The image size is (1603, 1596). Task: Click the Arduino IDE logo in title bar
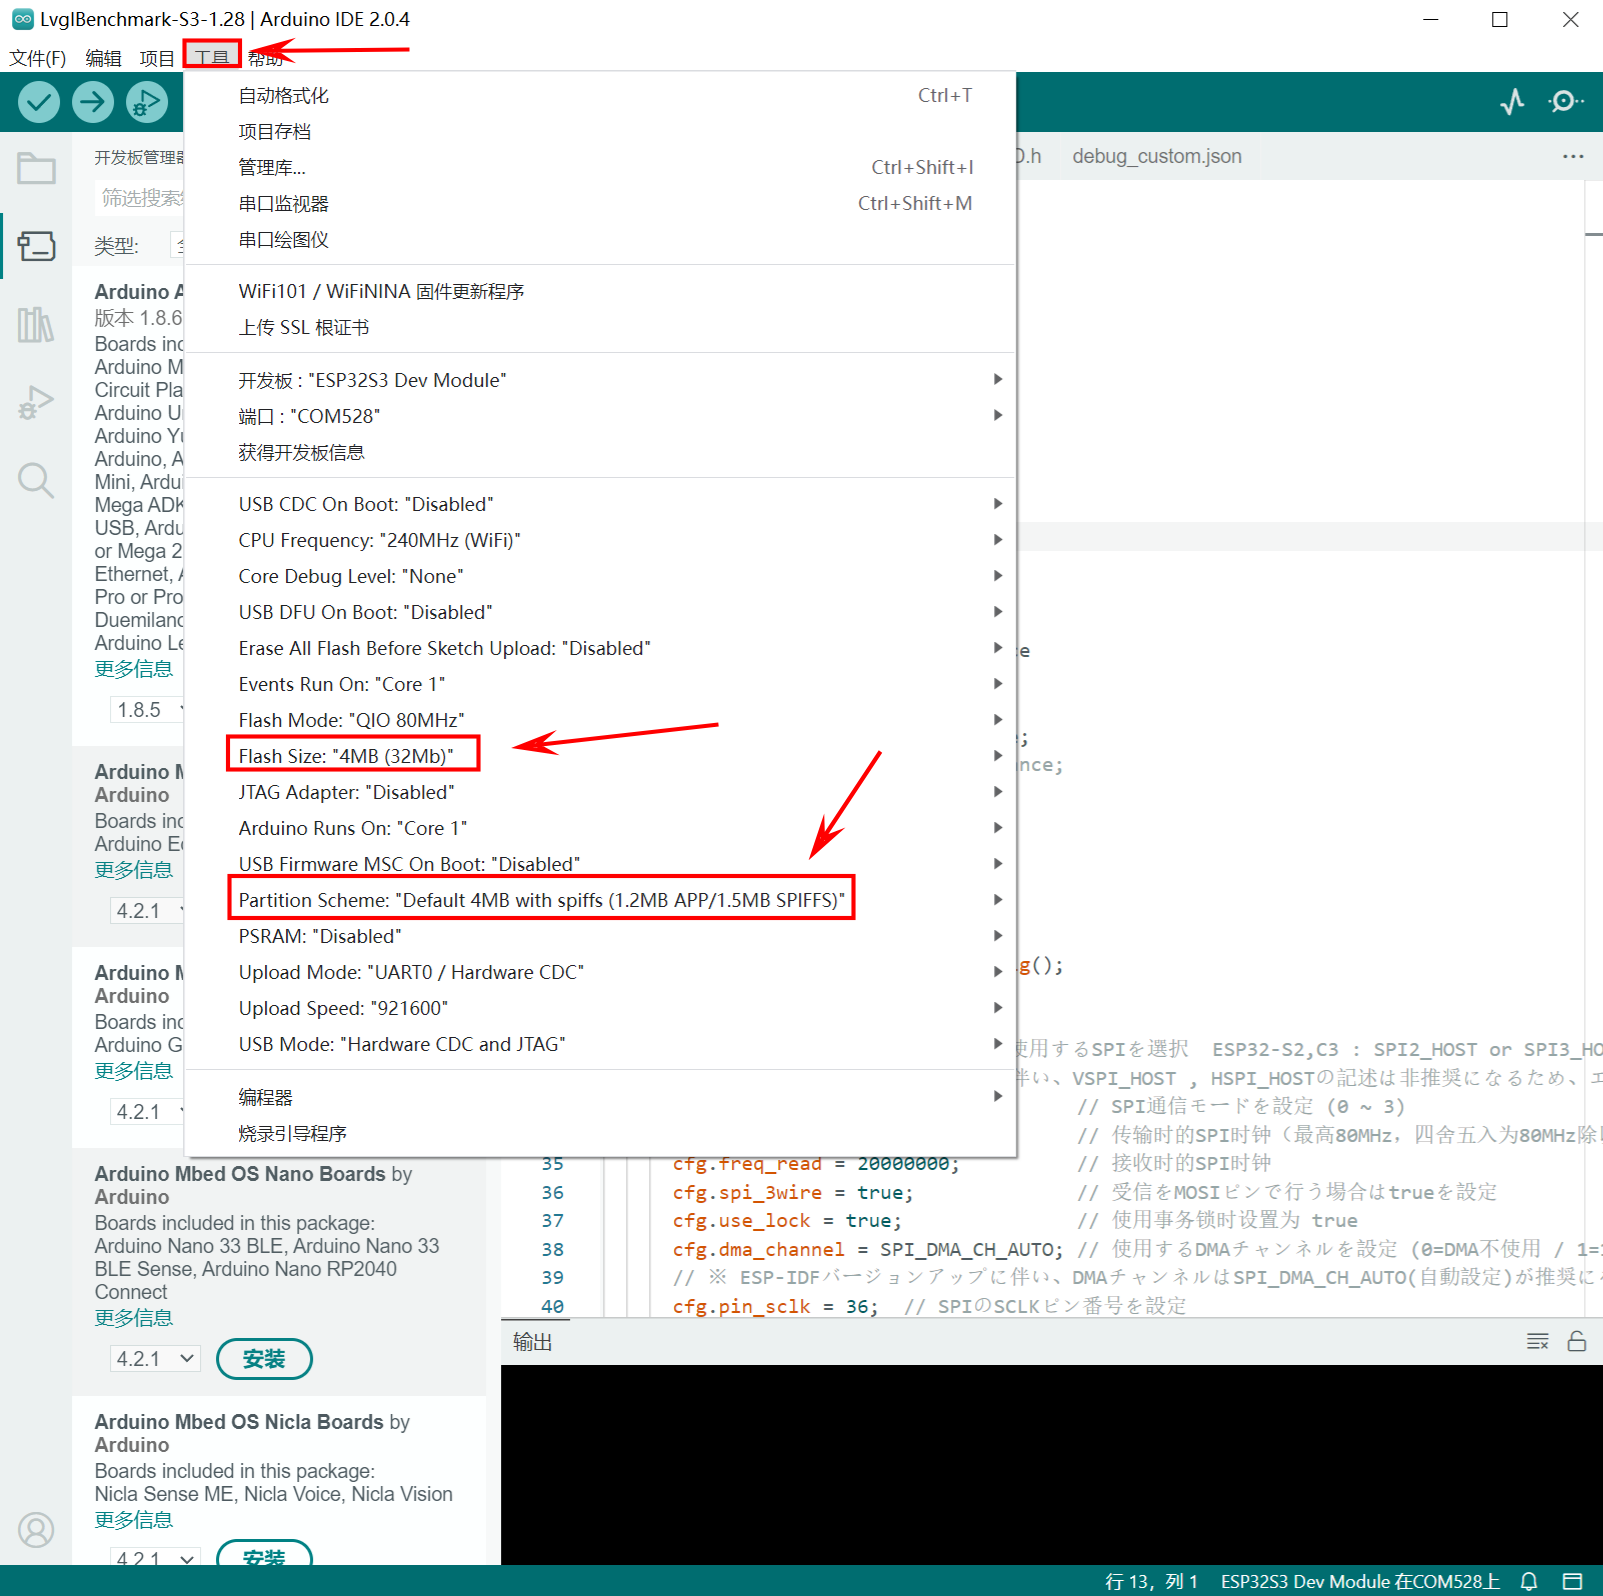pyautogui.click(x=22, y=19)
